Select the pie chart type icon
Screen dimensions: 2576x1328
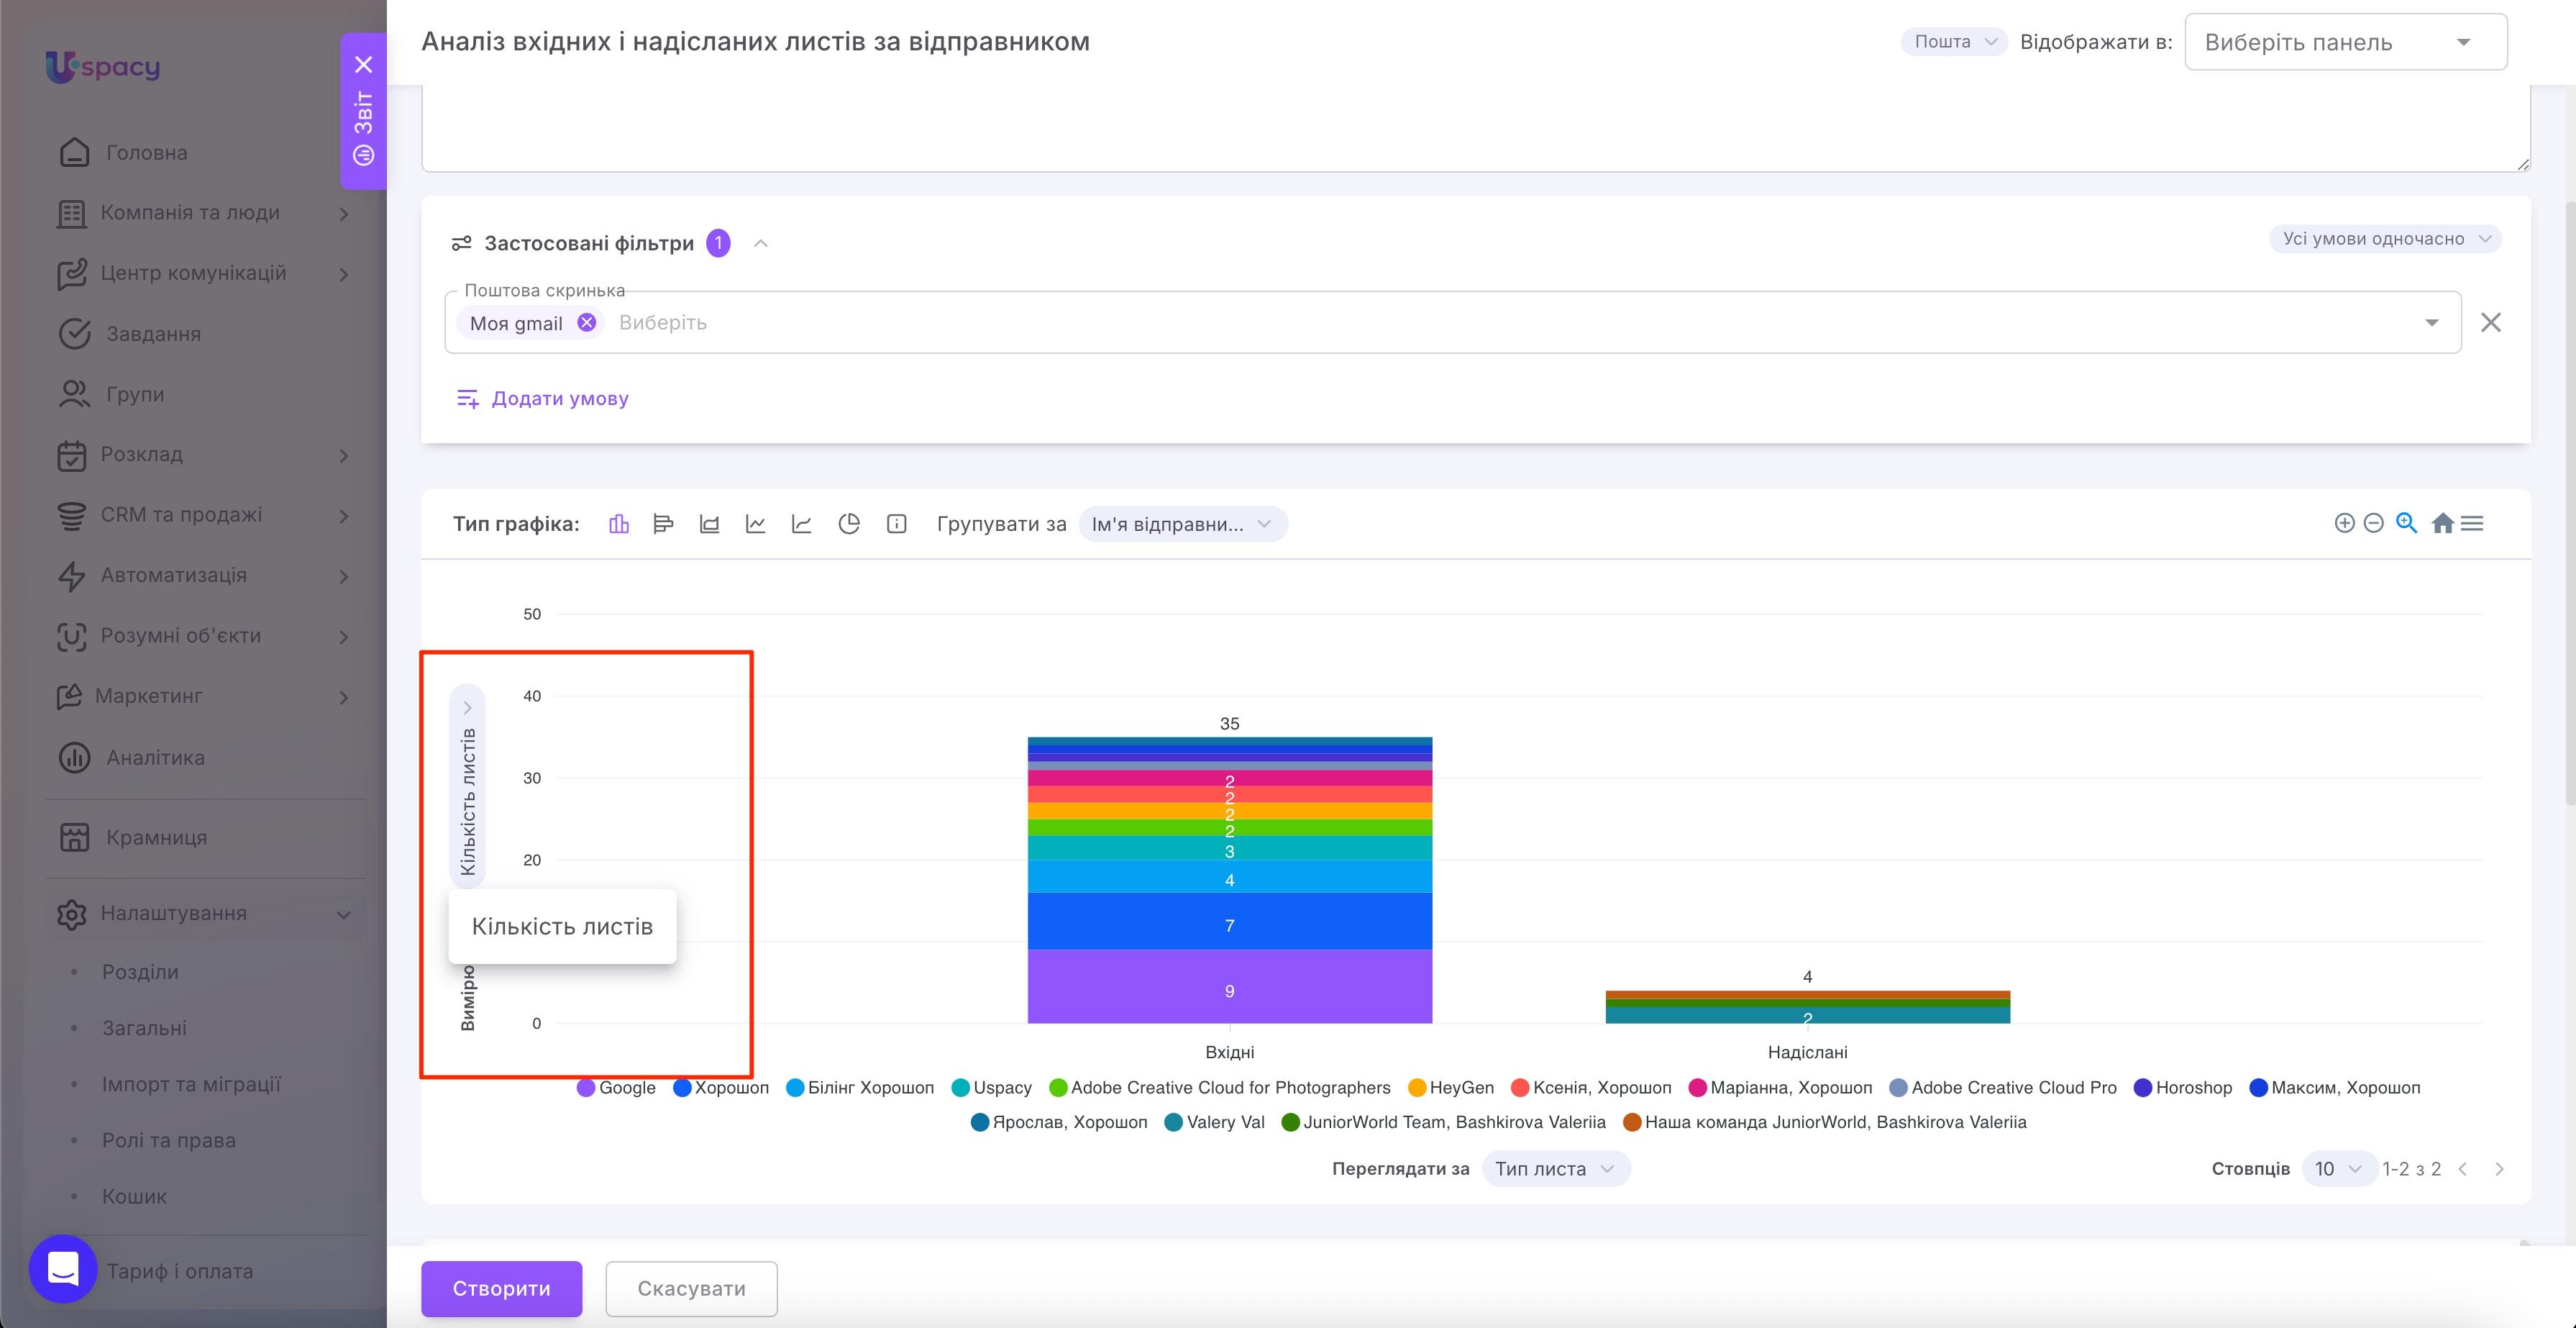pos(849,524)
